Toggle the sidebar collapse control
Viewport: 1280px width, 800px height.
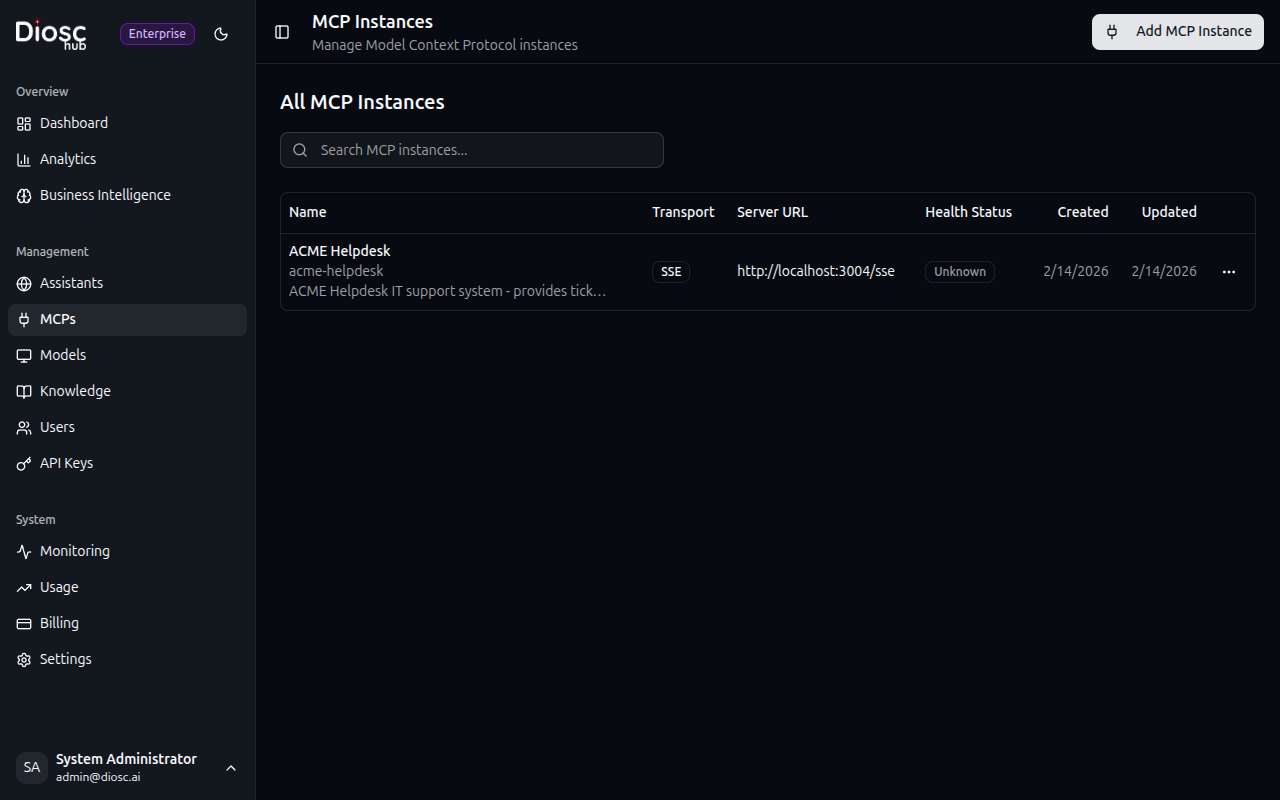tap(281, 32)
